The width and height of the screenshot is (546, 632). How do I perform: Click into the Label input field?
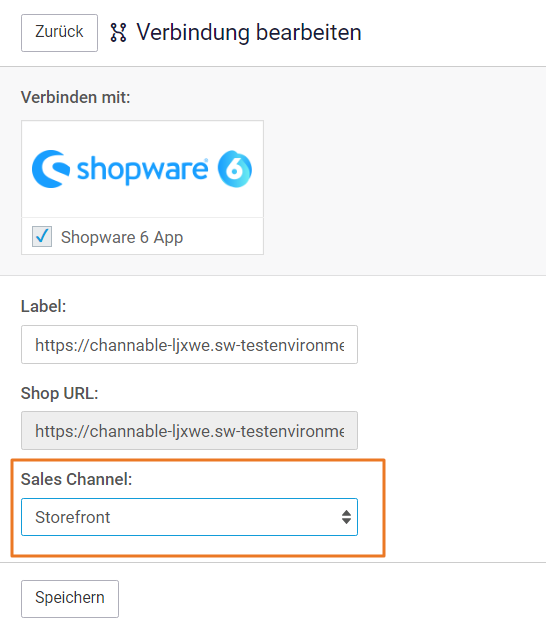click(189, 345)
